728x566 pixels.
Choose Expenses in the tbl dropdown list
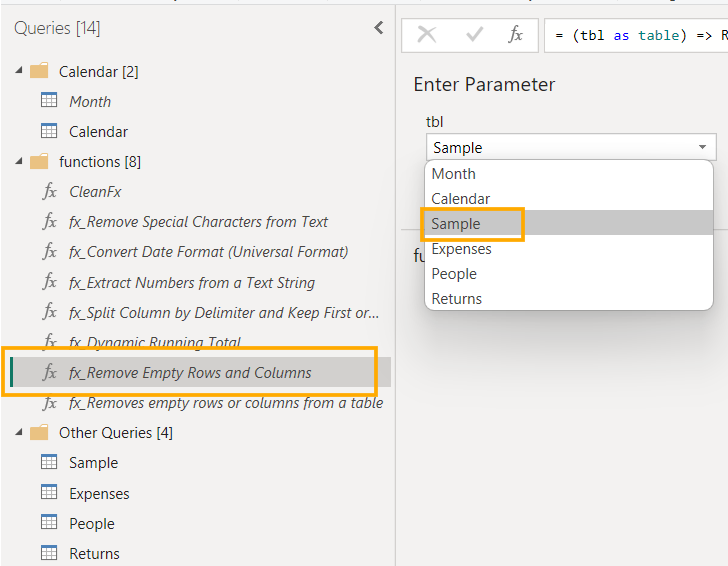coord(569,249)
